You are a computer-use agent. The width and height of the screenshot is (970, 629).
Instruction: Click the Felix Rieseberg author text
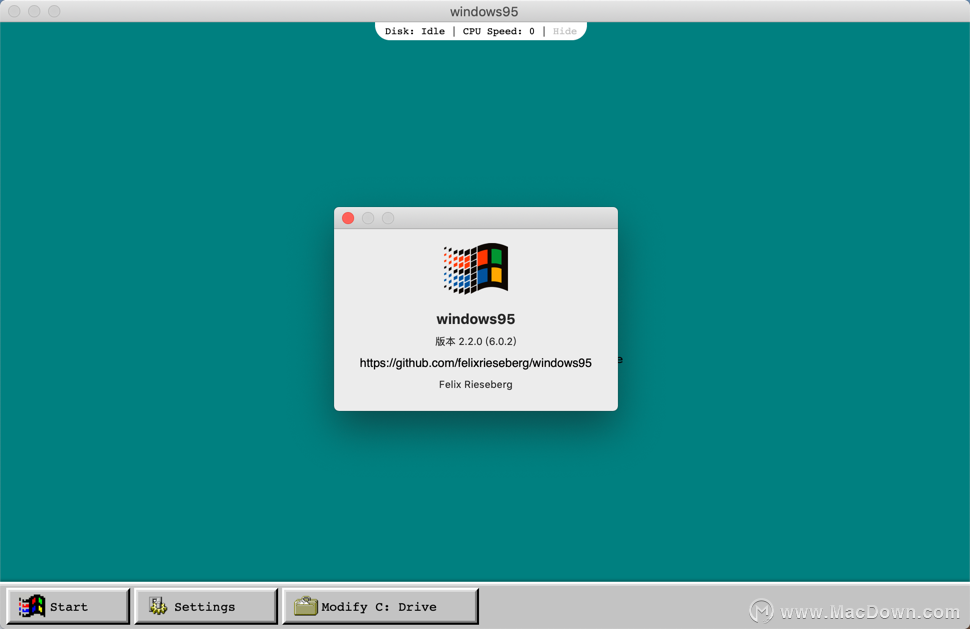tap(475, 385)
